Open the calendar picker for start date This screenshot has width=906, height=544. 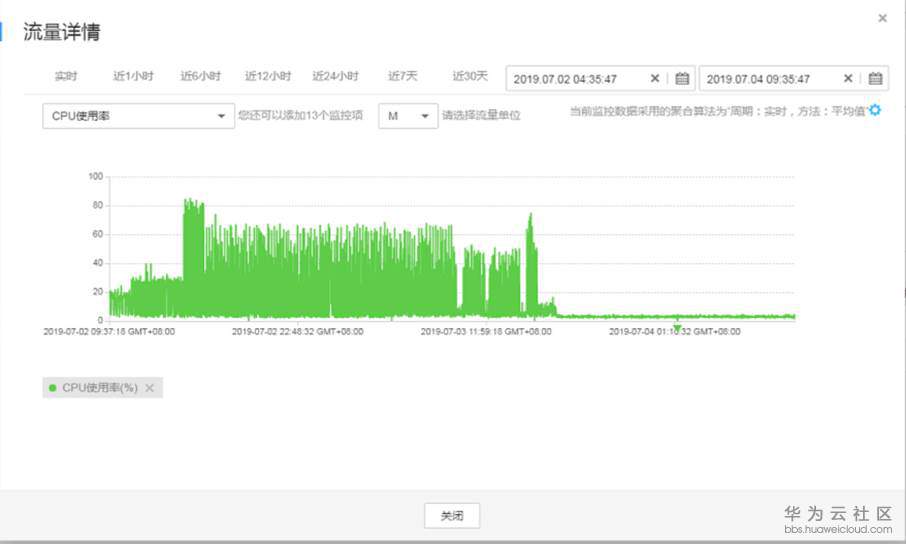click(x=682, y=79)
